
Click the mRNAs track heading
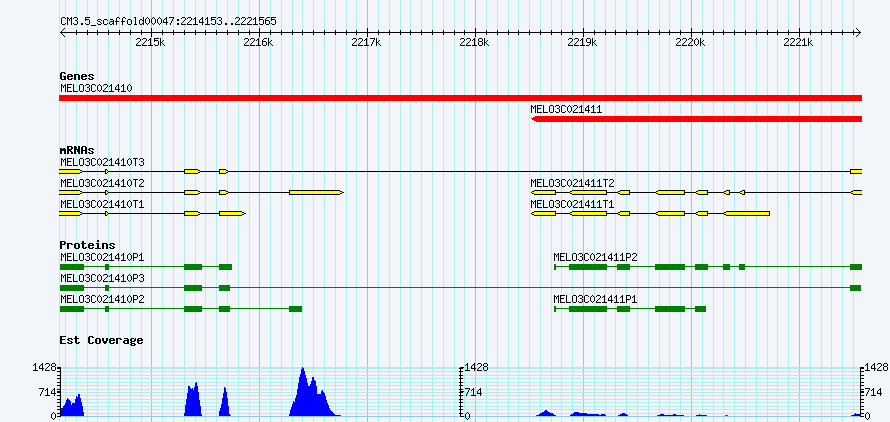[x=77, y=151]
